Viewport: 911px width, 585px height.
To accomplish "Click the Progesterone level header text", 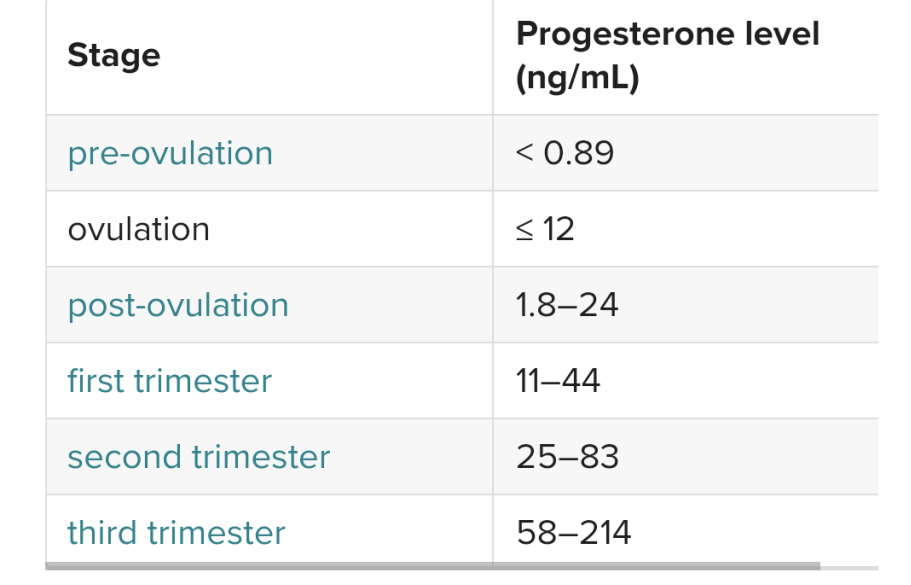I will 668,34.
